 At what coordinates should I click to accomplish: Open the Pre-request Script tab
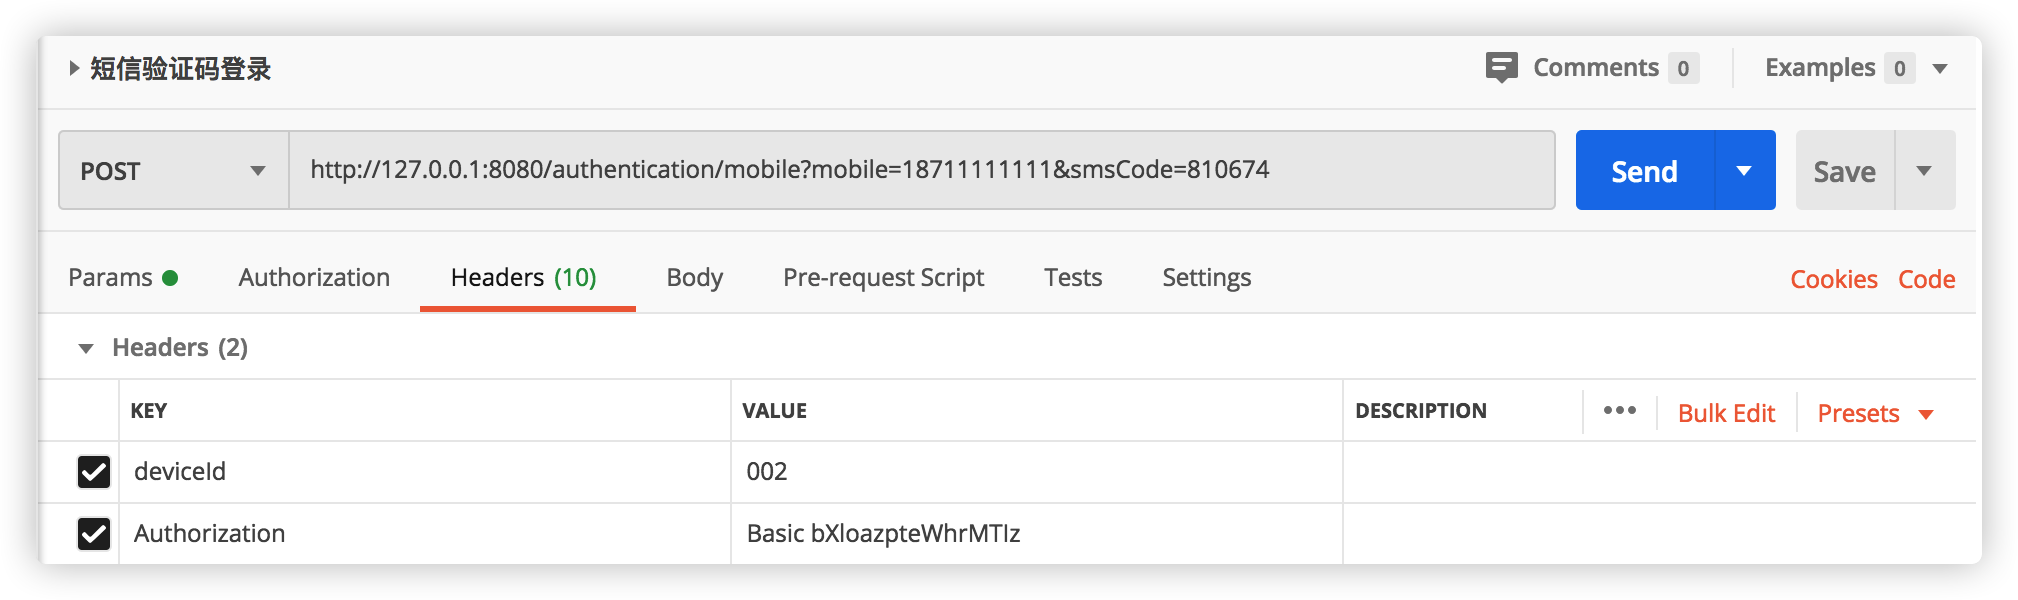pyautogui.click(x=883, y=278)
